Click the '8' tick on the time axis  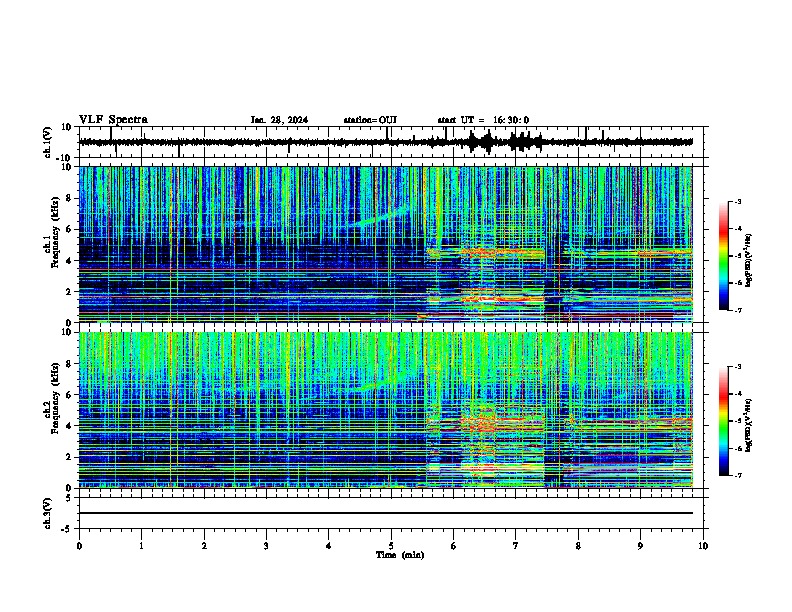coord(578,546)
